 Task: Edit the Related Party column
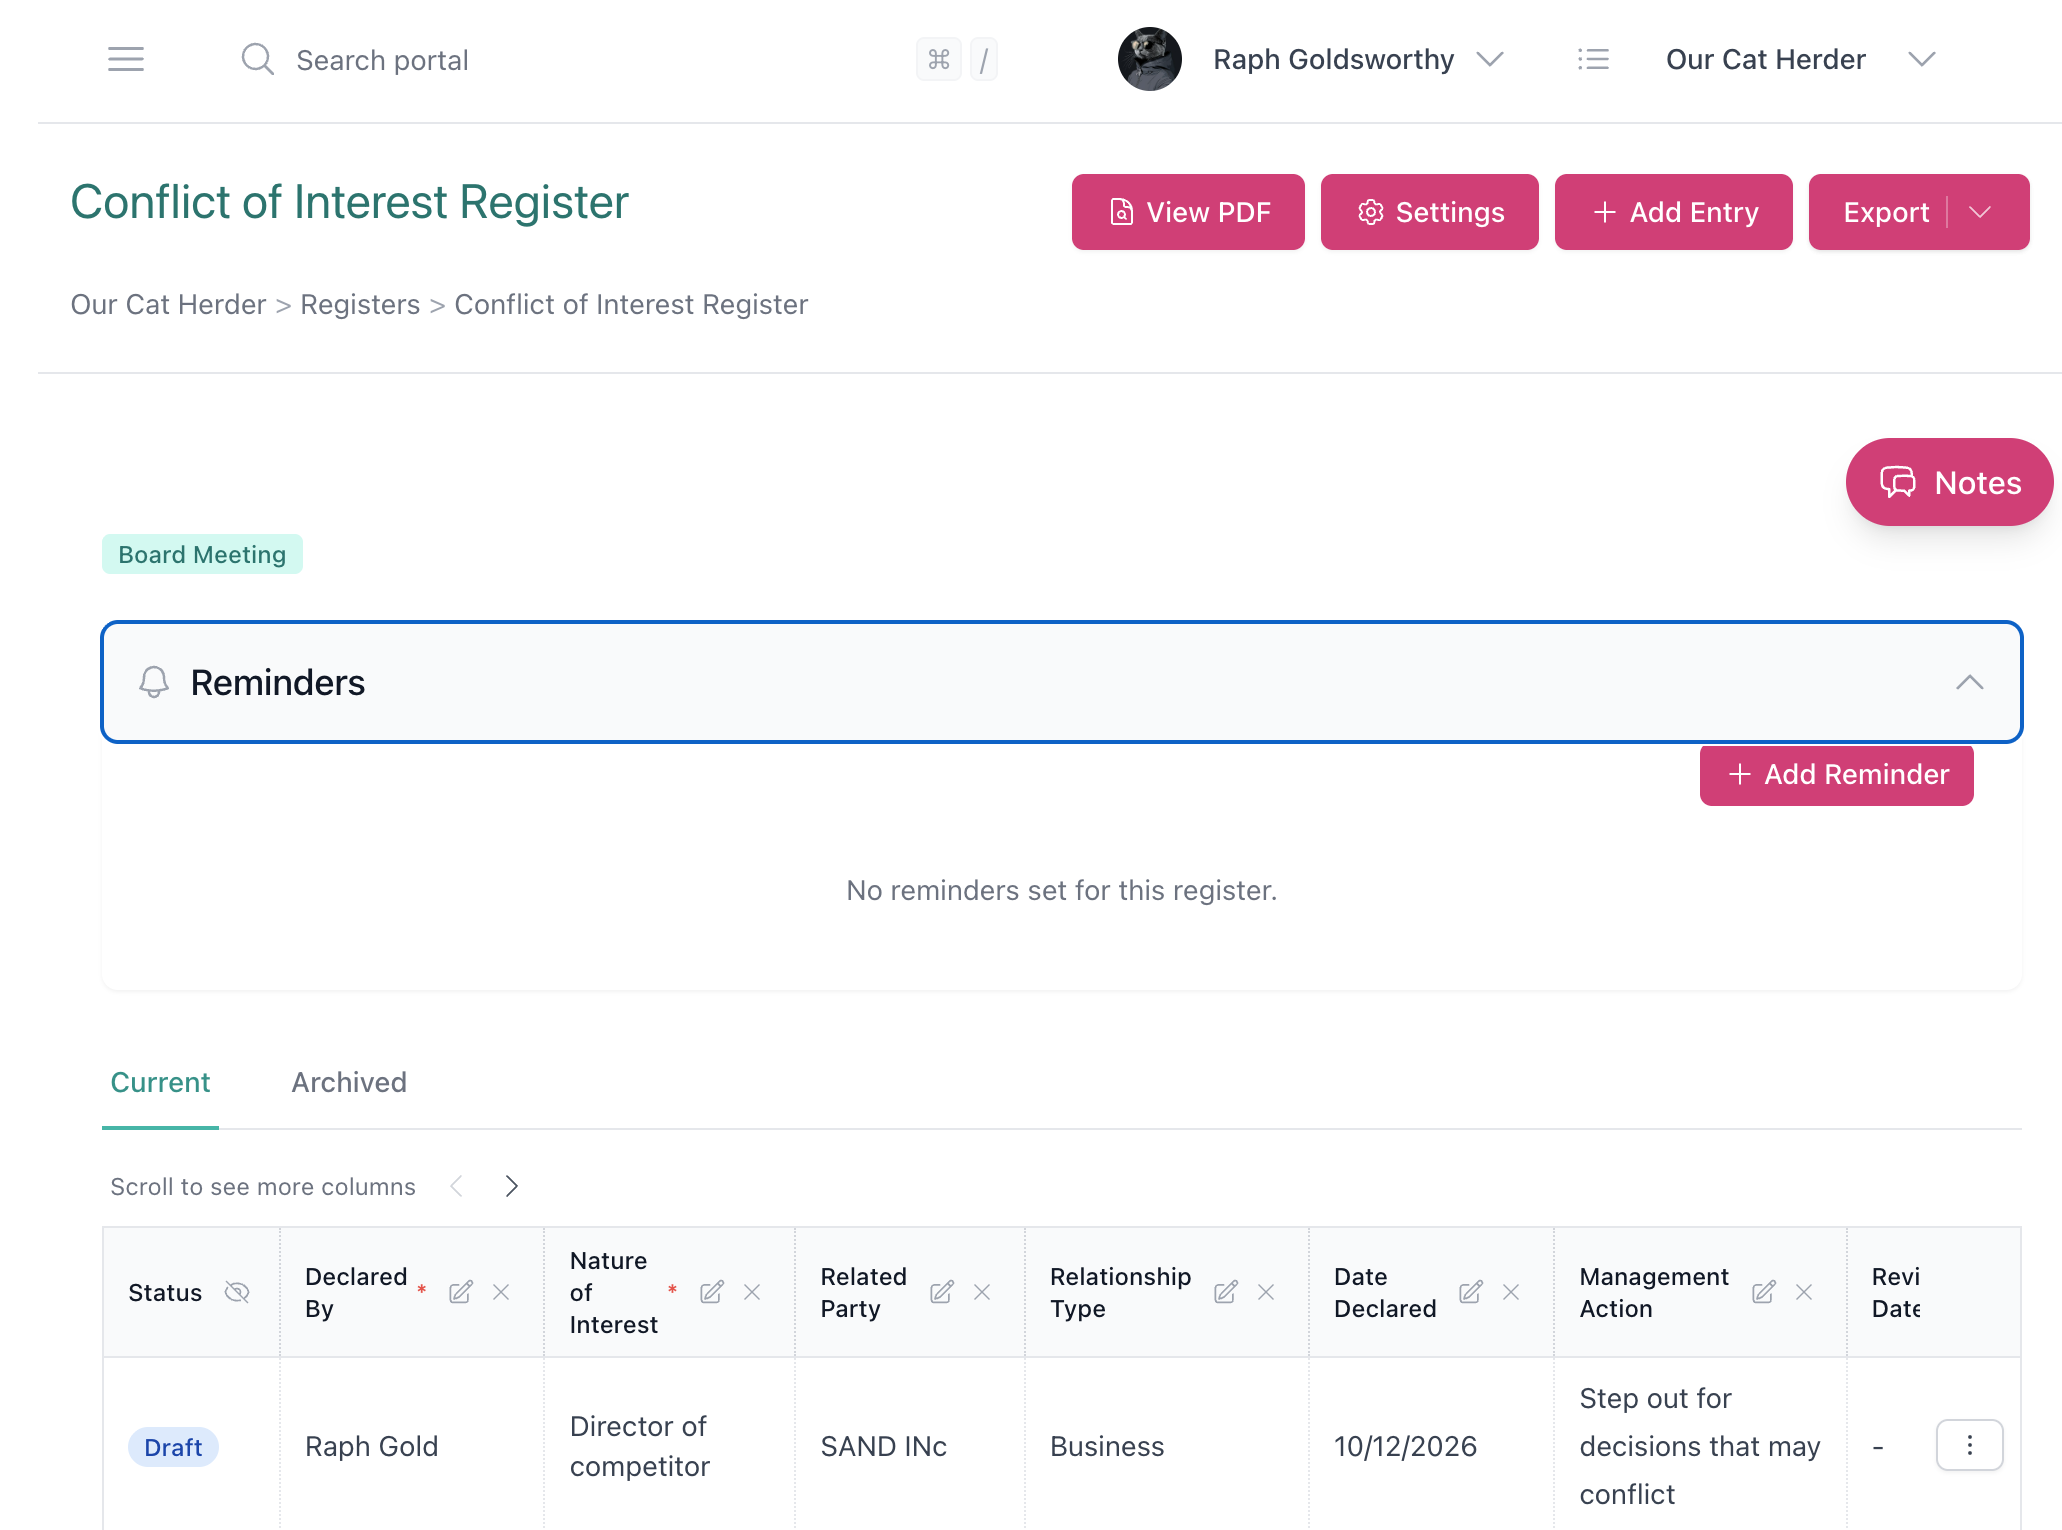click(x=942, y=1292)
